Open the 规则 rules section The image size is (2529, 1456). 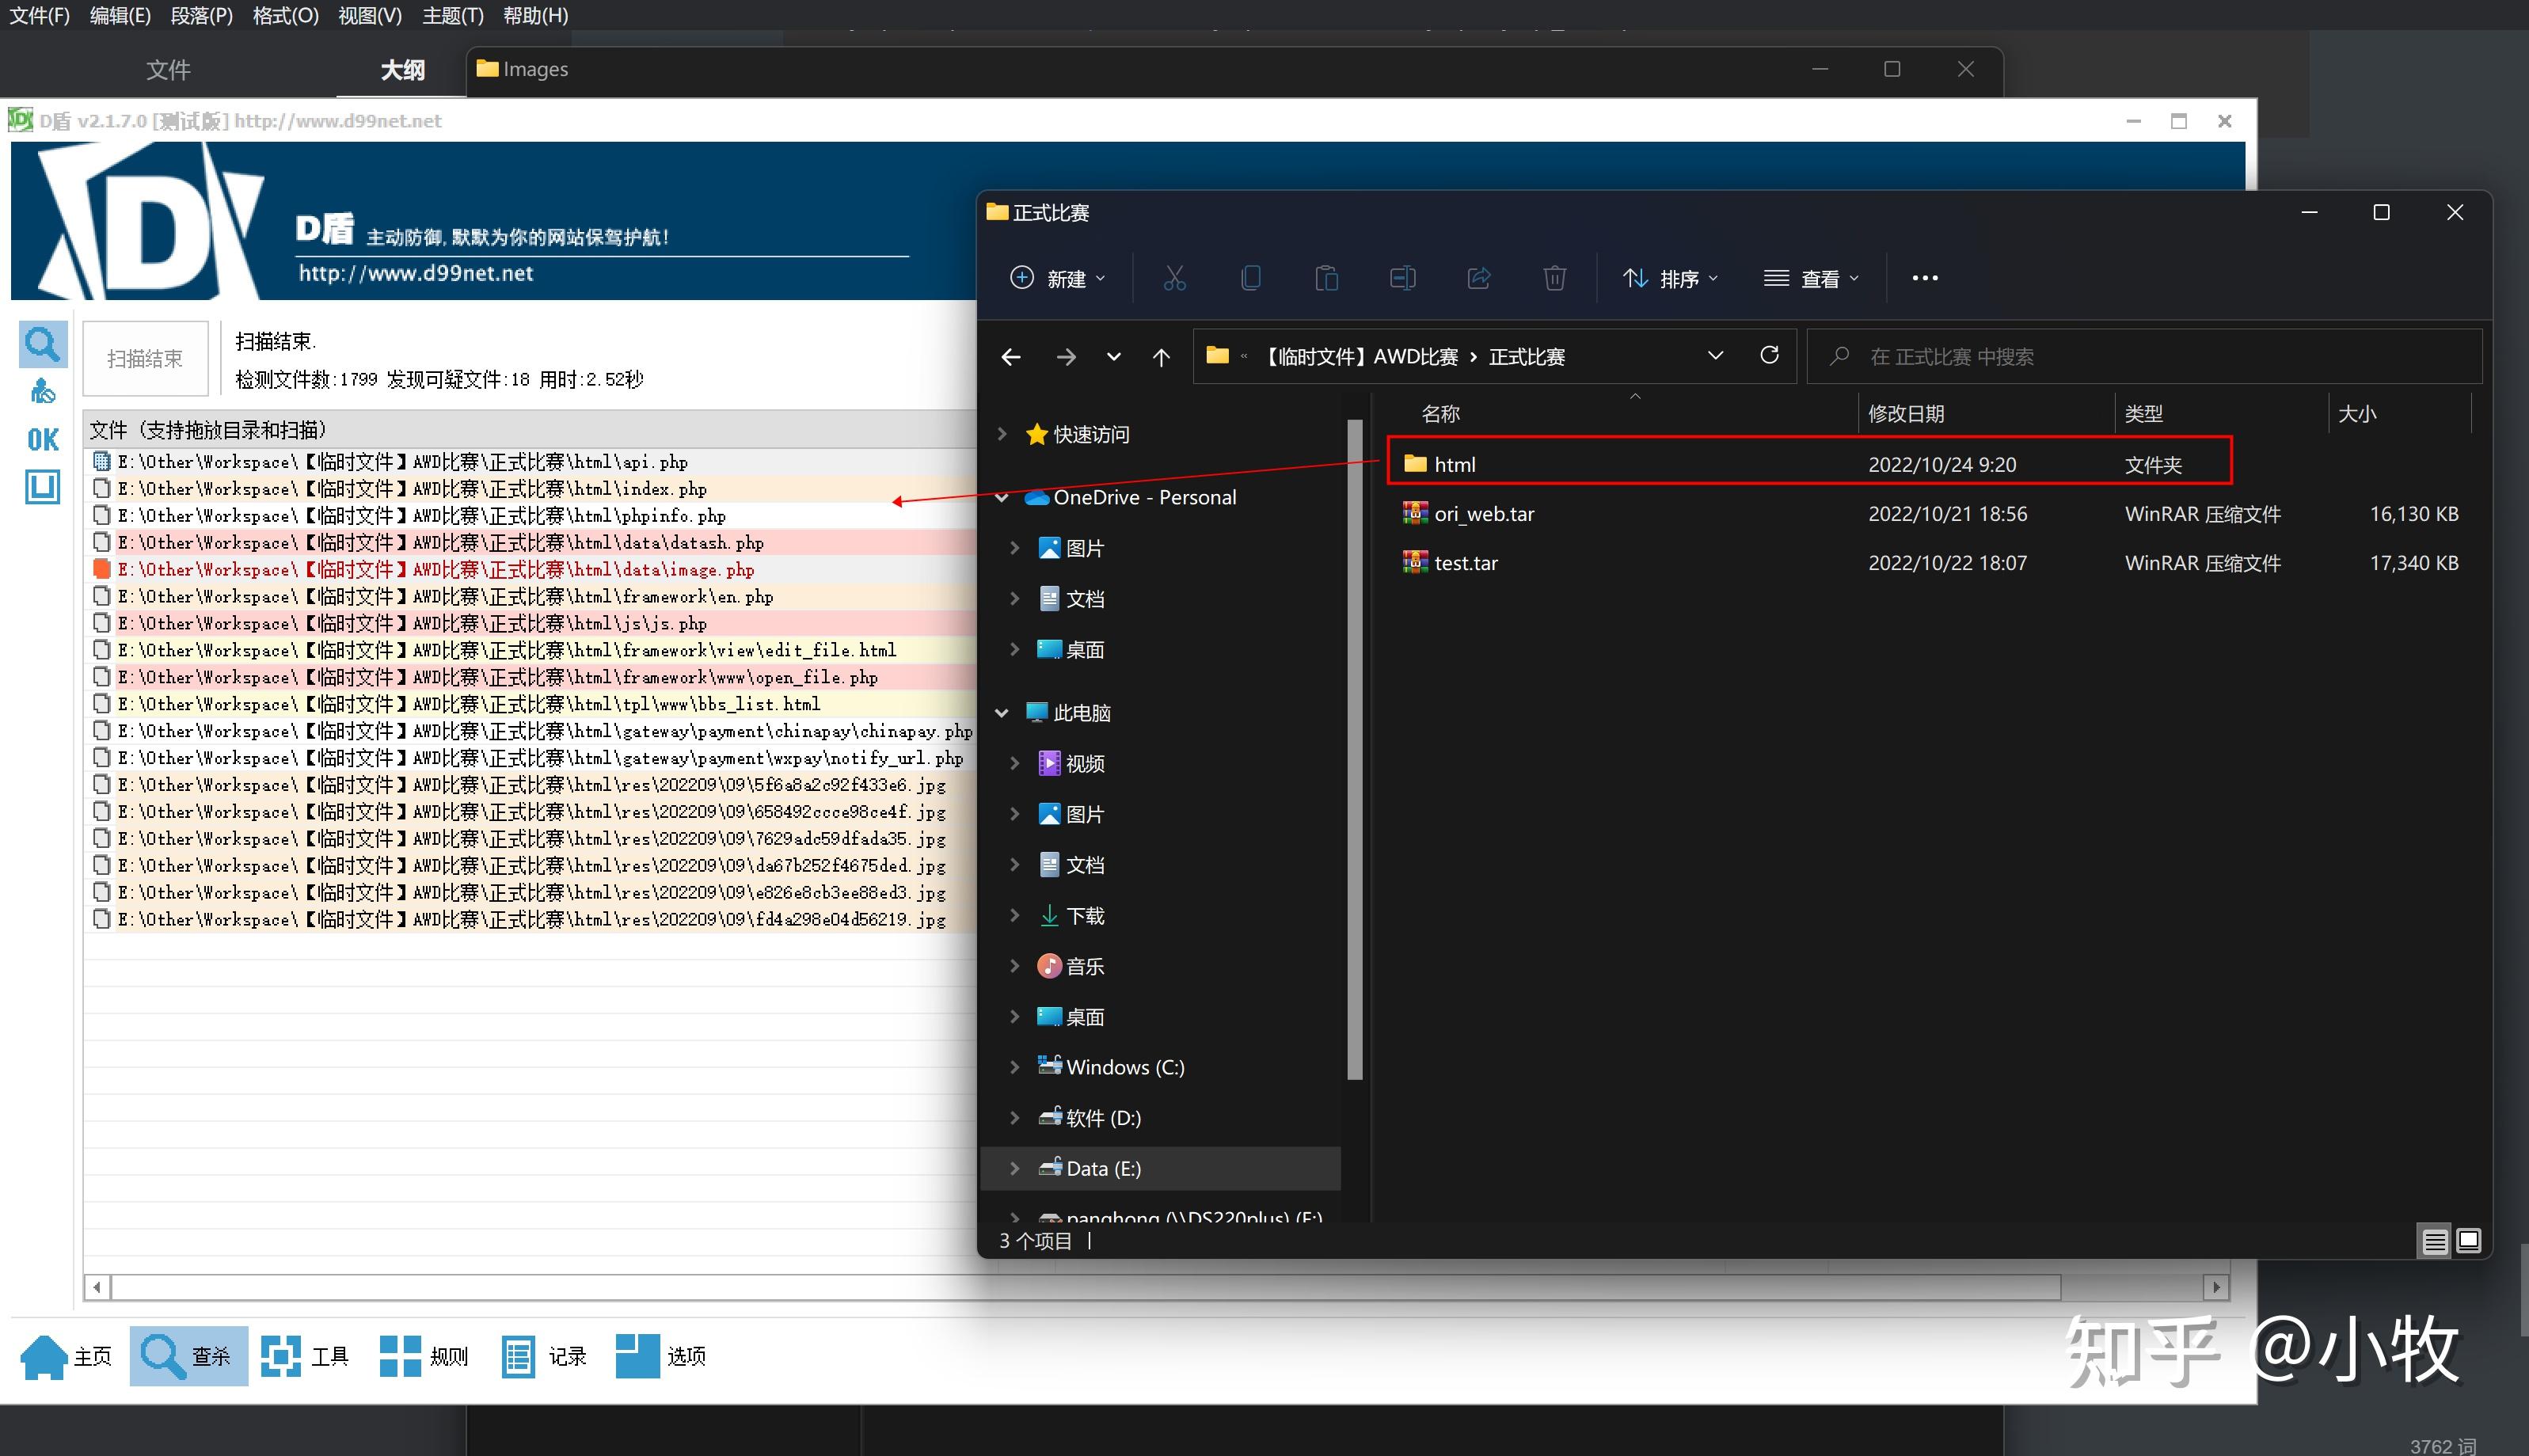[x=424, y=1356]
